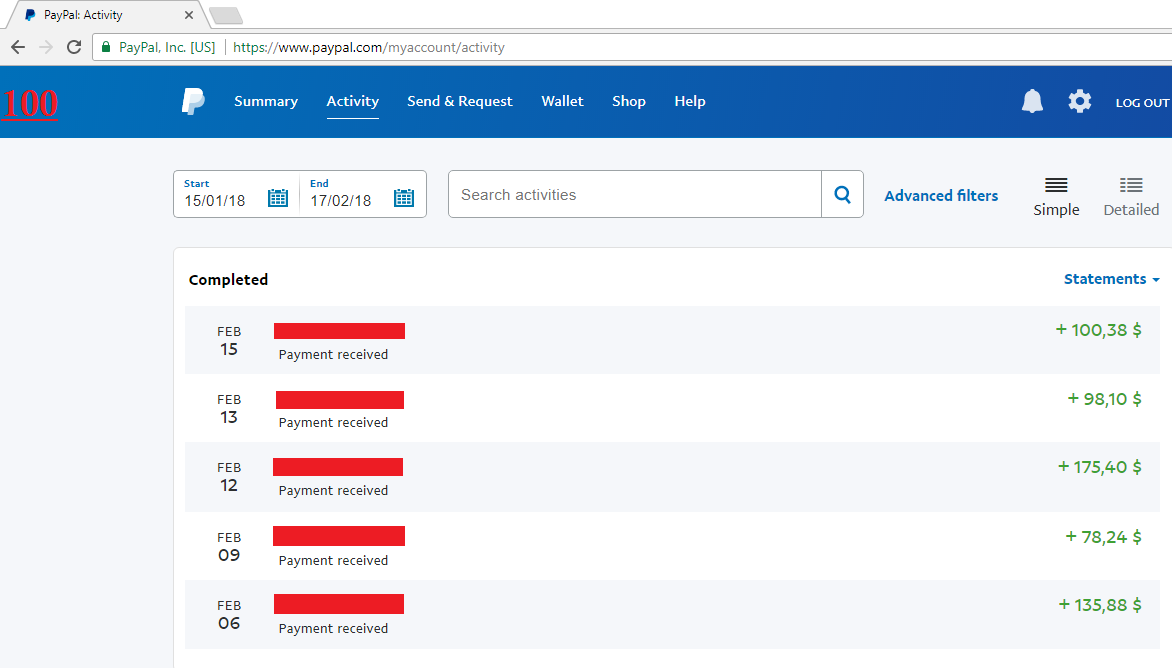The width and height of the screenshot is (1172, 668).
Task: Open account settings gear icon
Action: tap(1080, 101)
